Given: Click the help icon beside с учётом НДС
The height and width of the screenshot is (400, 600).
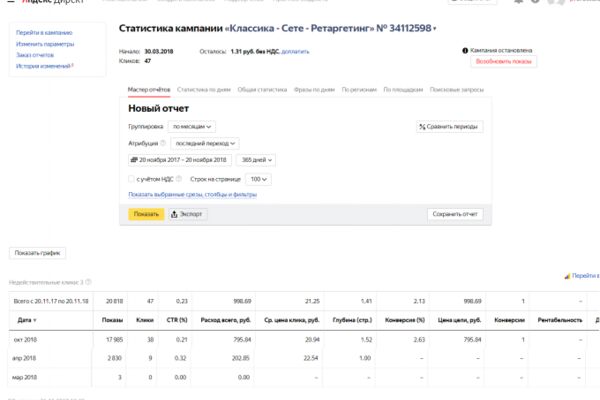Looking at the screenshot, I should (x=179, y=179).
